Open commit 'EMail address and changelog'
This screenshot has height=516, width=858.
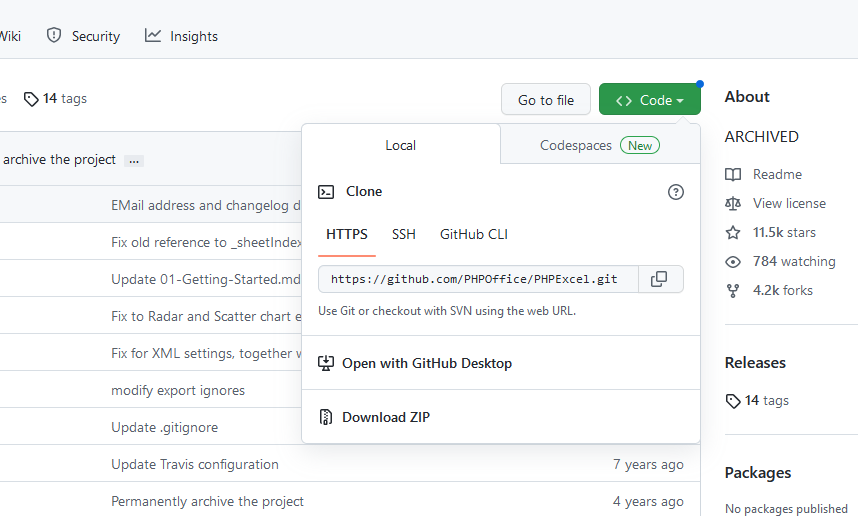click(206, 205)
